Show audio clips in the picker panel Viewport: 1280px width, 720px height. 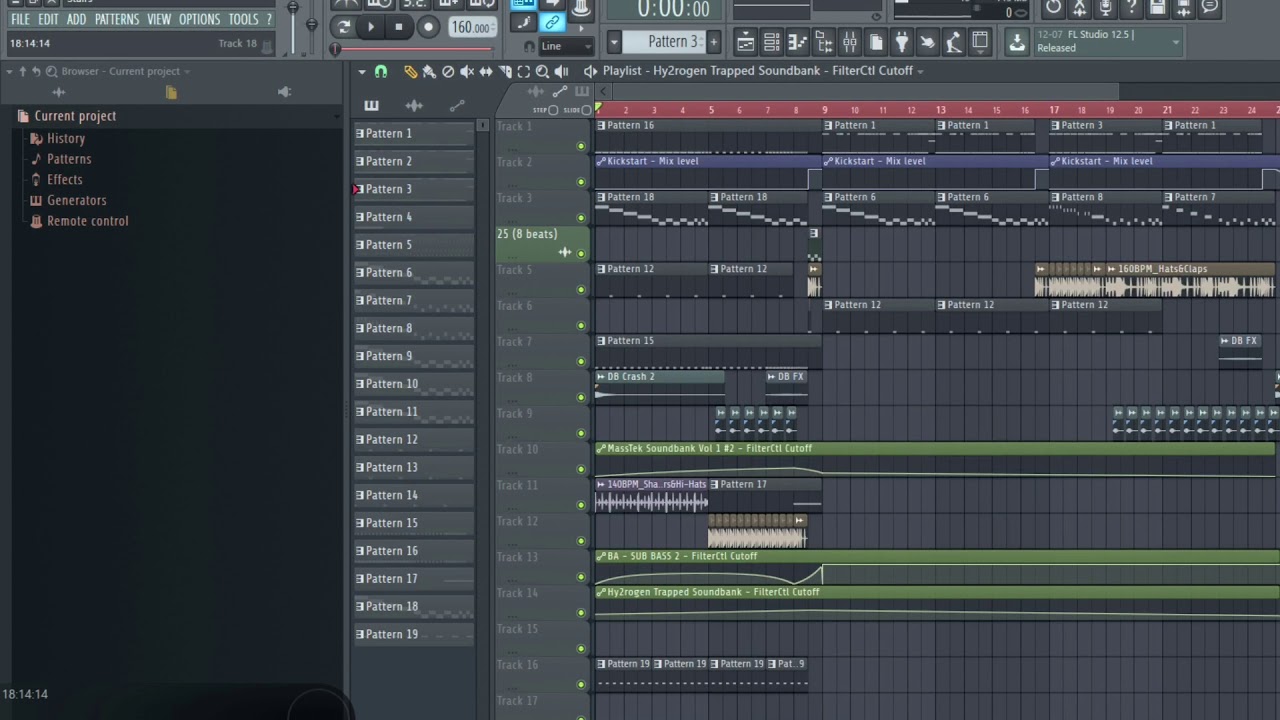click(x=414, y=106)
